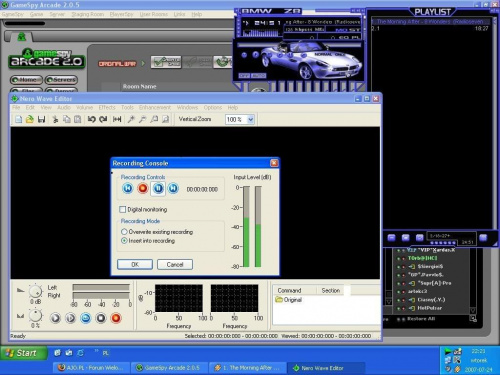Click the red Record button in Recording Console
This screenshot has width=500, height=375.
point(143,189)
